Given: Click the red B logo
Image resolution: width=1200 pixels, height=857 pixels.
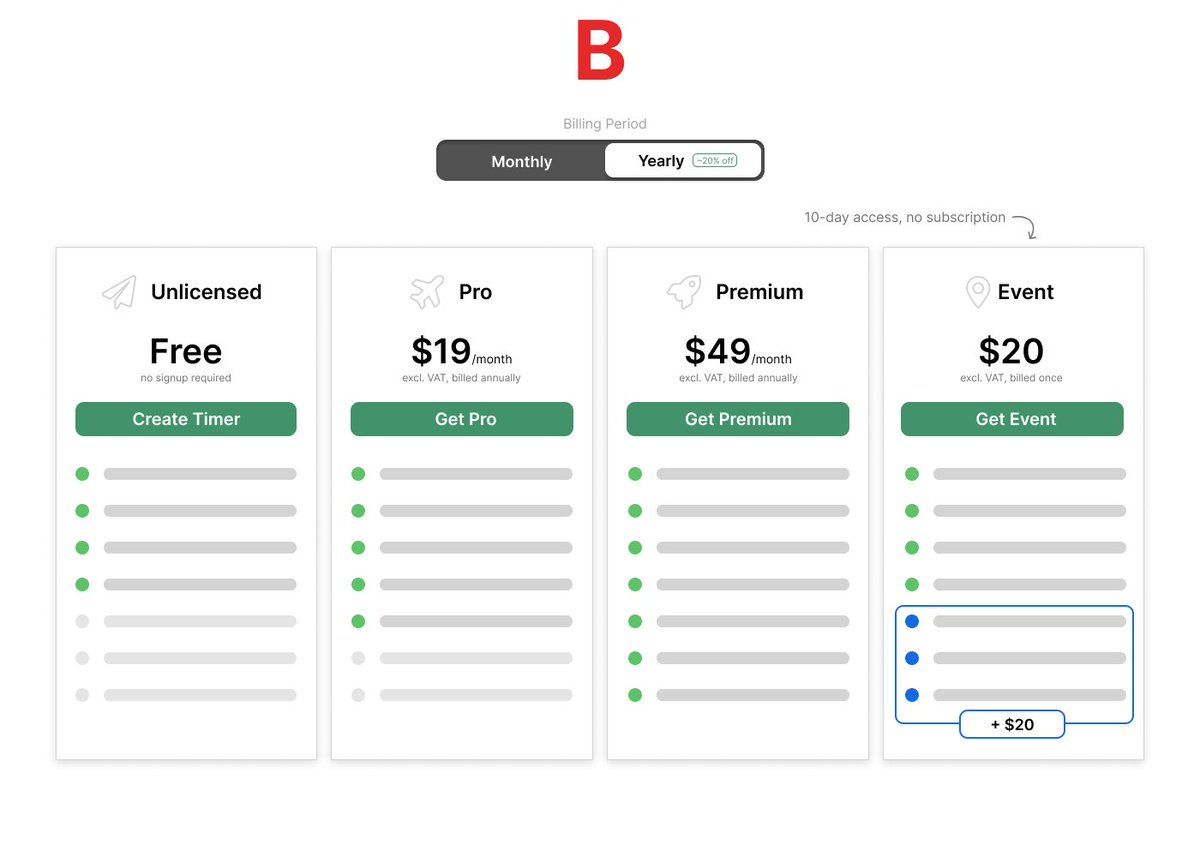Looking at the screenshot, I should [600, 51].
